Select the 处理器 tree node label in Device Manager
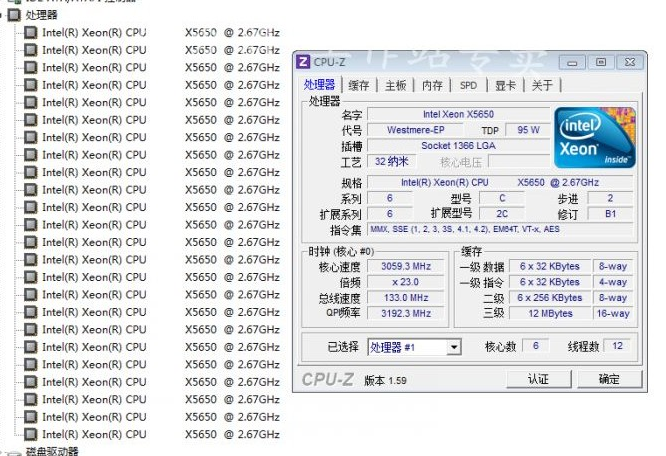Image resolution: width=666 pixels, height=456 pixels. pos(41,15)
